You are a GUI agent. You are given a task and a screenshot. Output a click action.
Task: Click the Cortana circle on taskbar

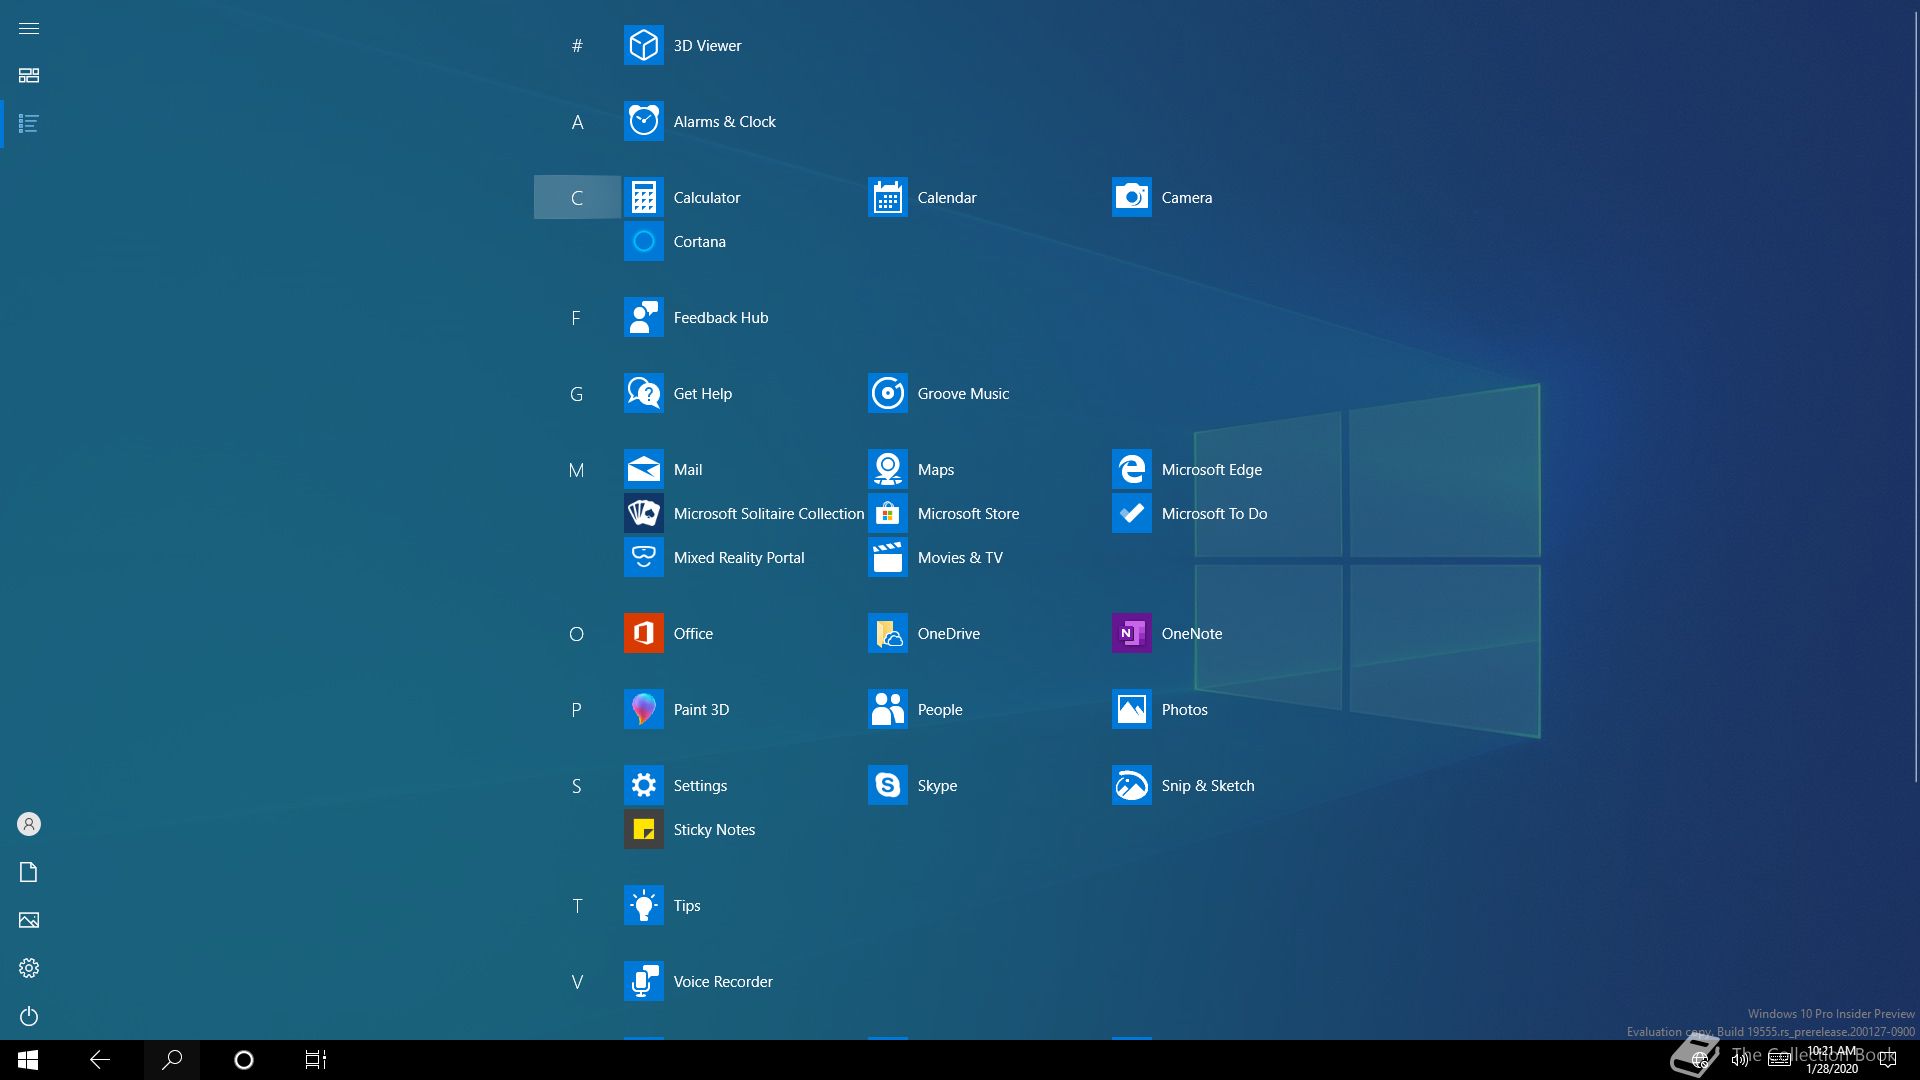244,1060
